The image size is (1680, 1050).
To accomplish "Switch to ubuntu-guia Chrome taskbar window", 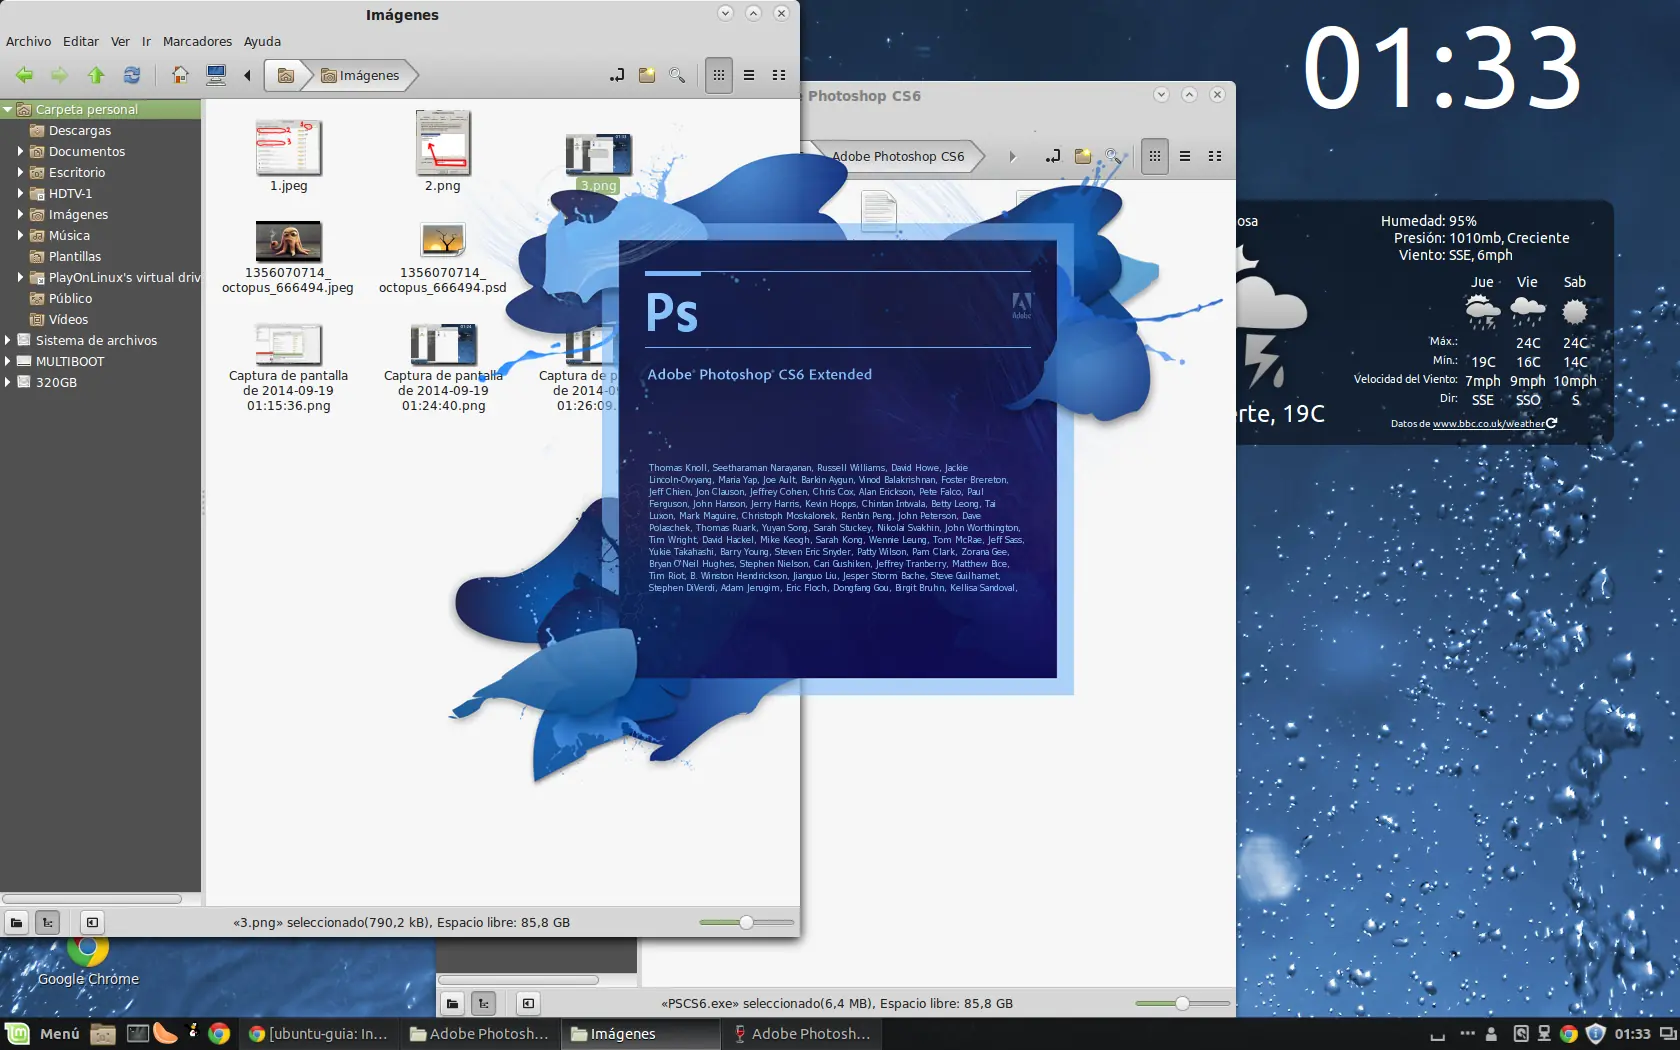I will [x=318, y=1034].
